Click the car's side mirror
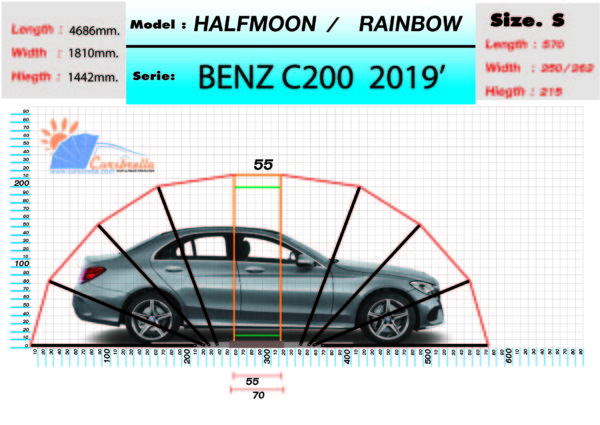 click(305, 260)
